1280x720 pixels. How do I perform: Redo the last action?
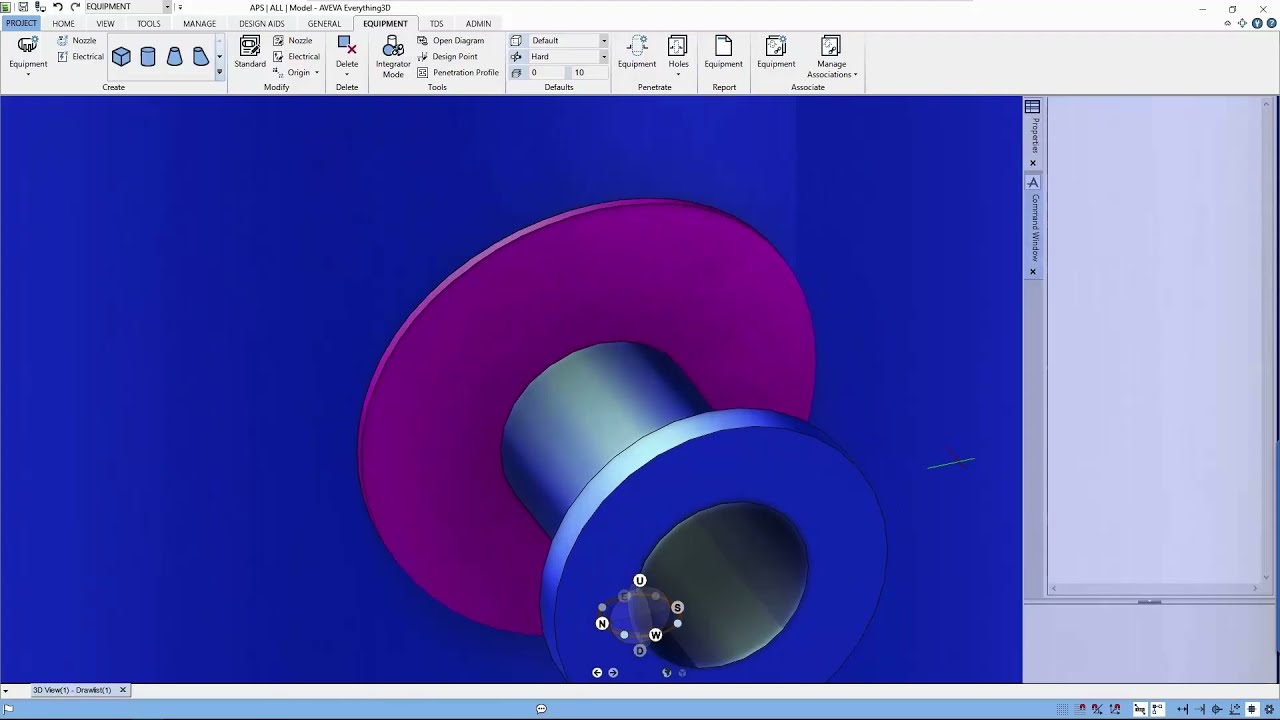(x=75, y=7)
